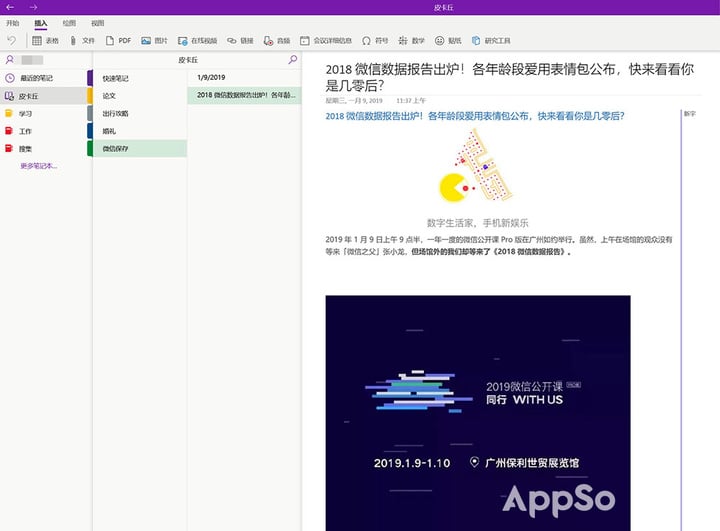Insert meeting details (会议详细信息)
Image resolution: width=720 pixels, height=531 pixels.
[x=326, y=40]
